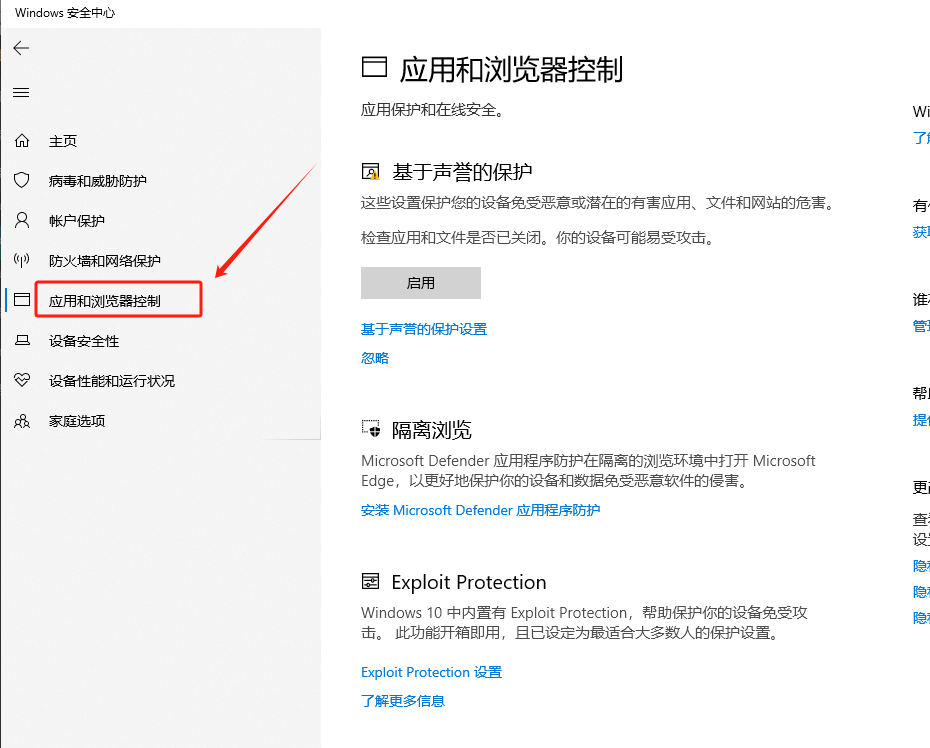The image size is (930, 748).
Task: Select the device security laptop icon
Action: [x=22, y=341]
